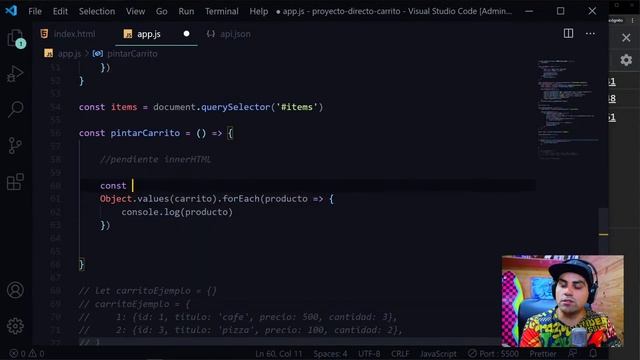Change language mode JavaScript
Image resolution: width=640 pixels, height=360 pixels.
click(438, 353)
